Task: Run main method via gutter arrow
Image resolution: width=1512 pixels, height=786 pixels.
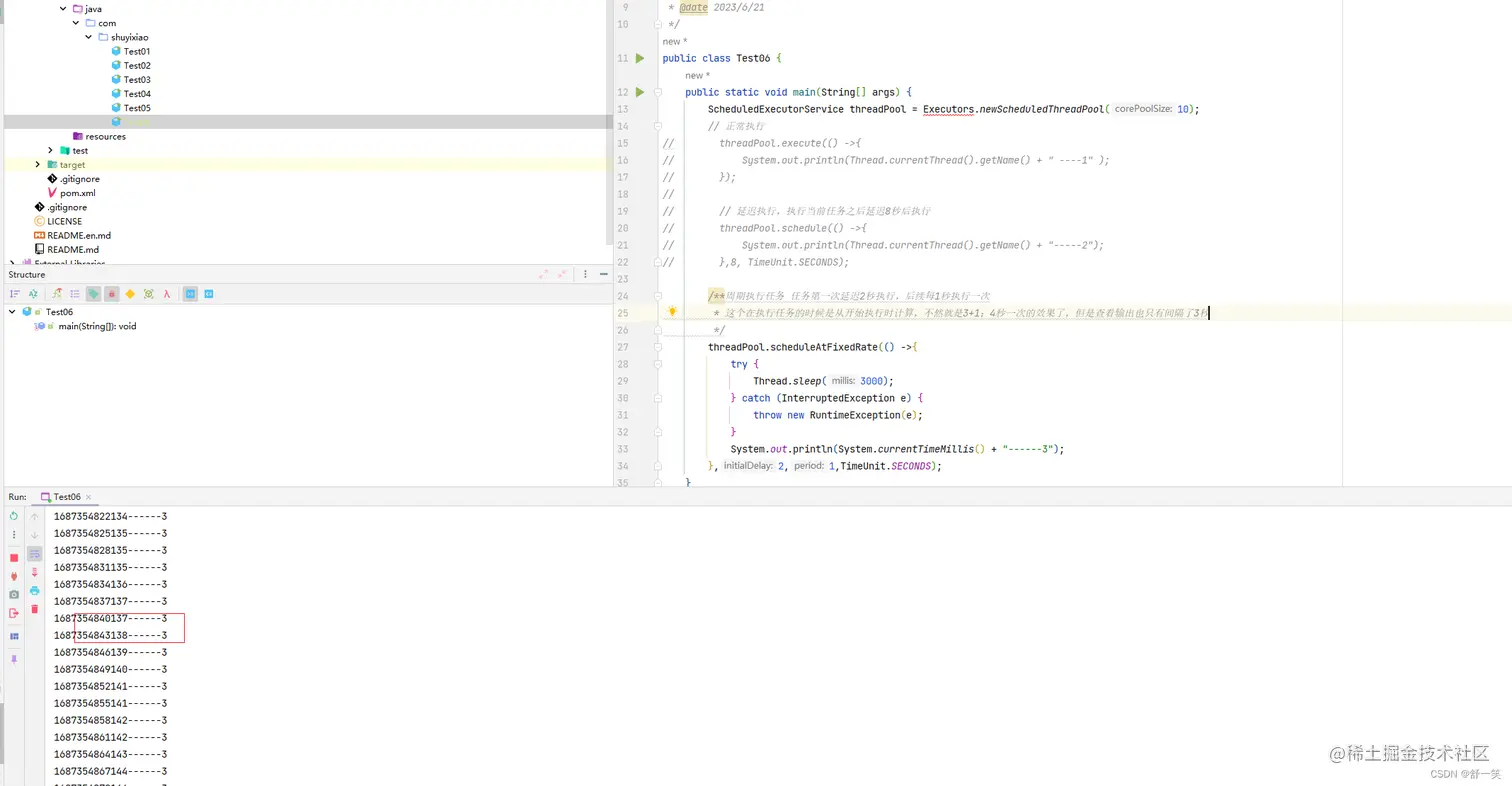Action: (641, 92)
